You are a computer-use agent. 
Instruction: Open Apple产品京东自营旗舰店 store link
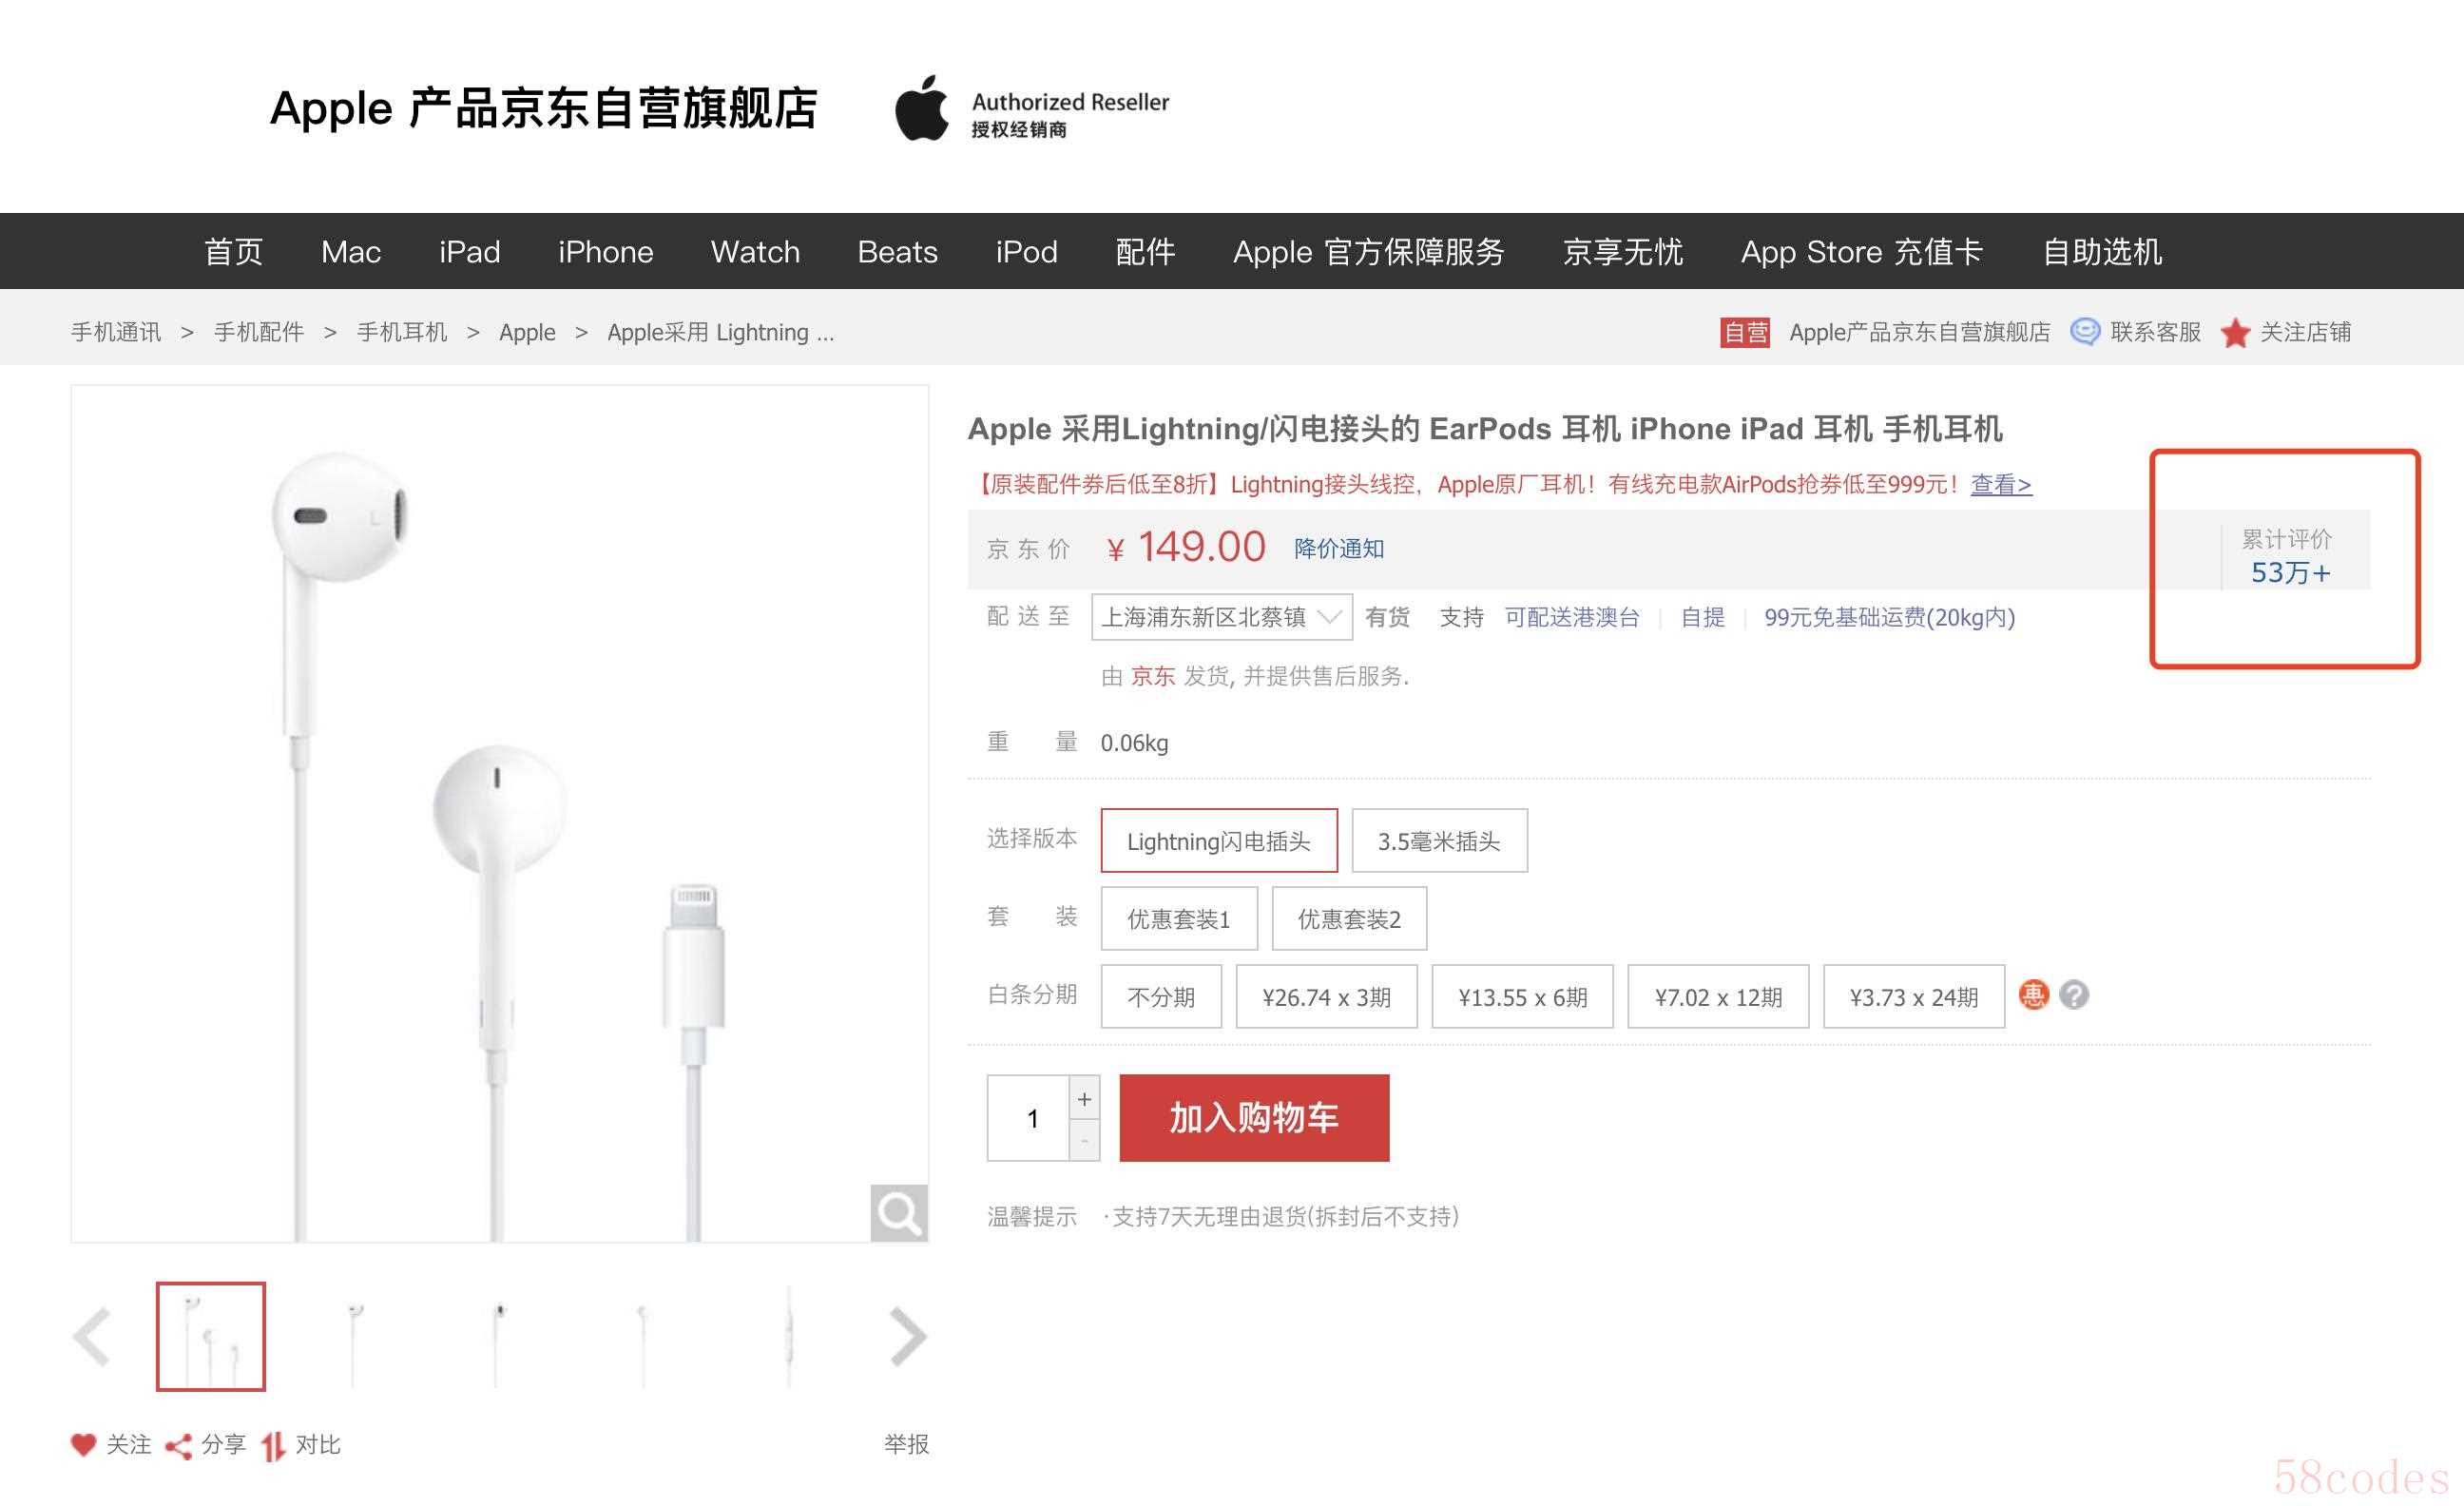(1919, 332)
